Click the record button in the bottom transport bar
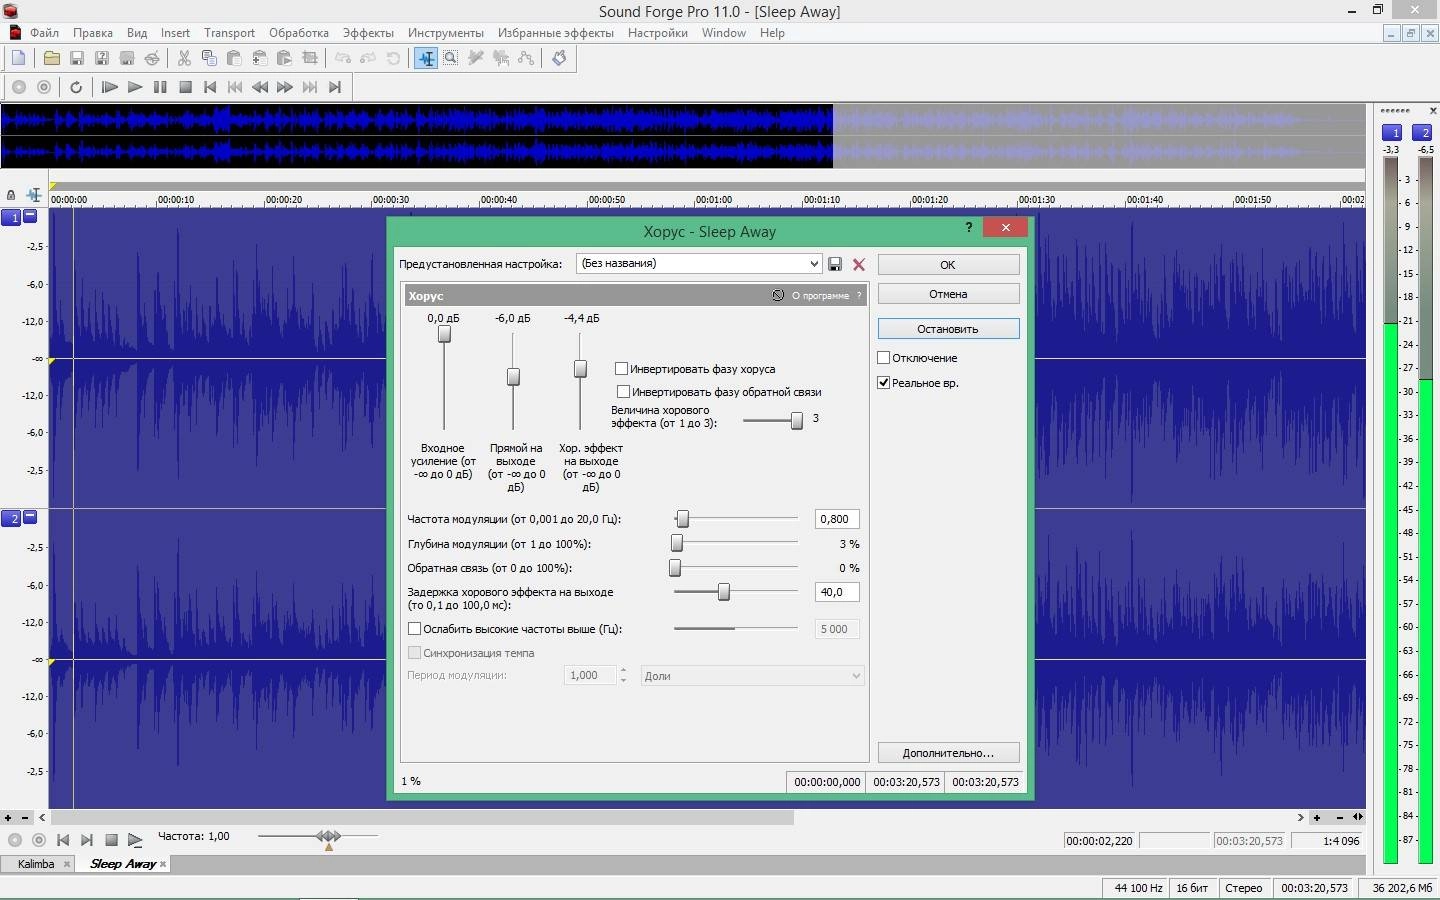 pos(15,840)
